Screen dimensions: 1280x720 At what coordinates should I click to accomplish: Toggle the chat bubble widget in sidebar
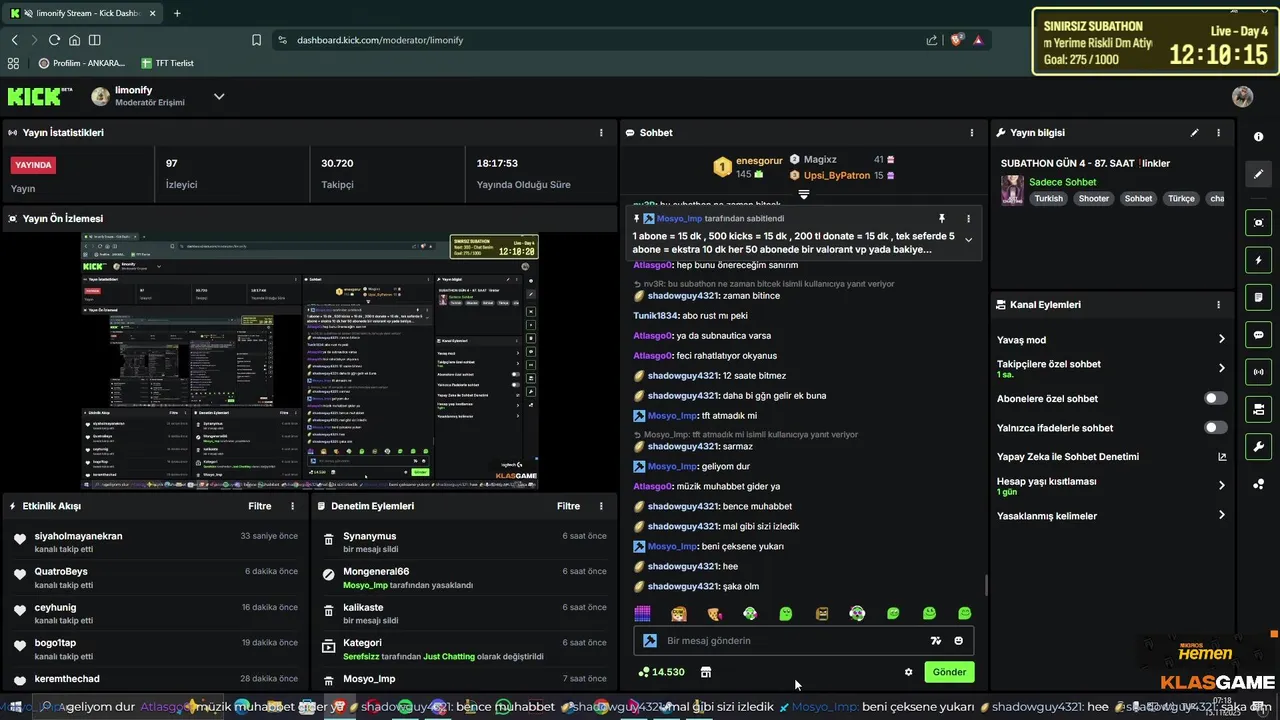pyautogui.click(x=1258, y=335)
